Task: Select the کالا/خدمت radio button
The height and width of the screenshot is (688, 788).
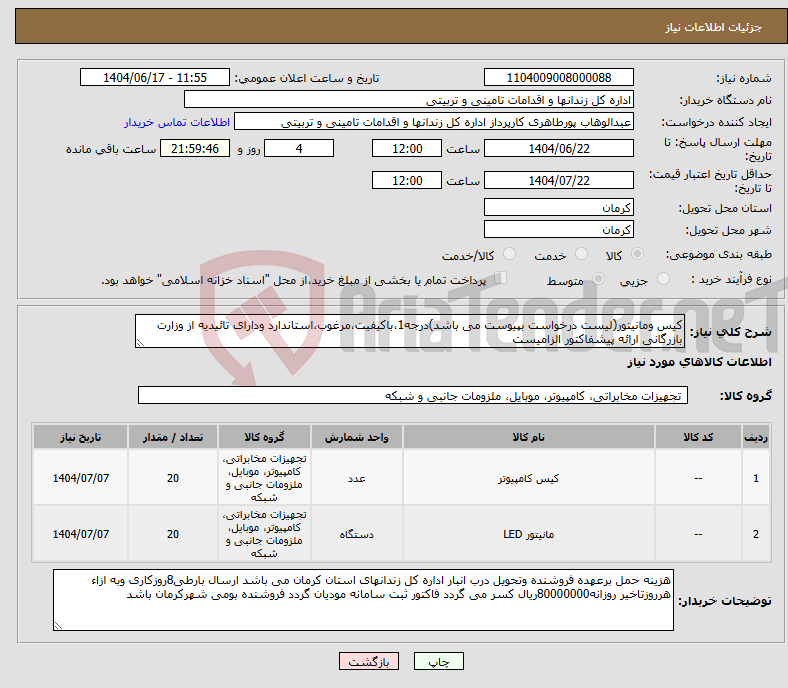Action: (x=510, y=254)
